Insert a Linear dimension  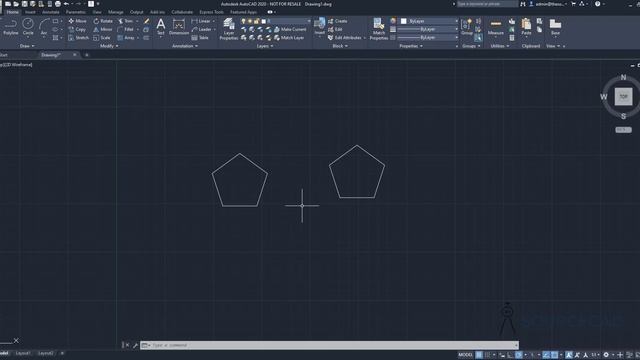click(x=201, y=21)
